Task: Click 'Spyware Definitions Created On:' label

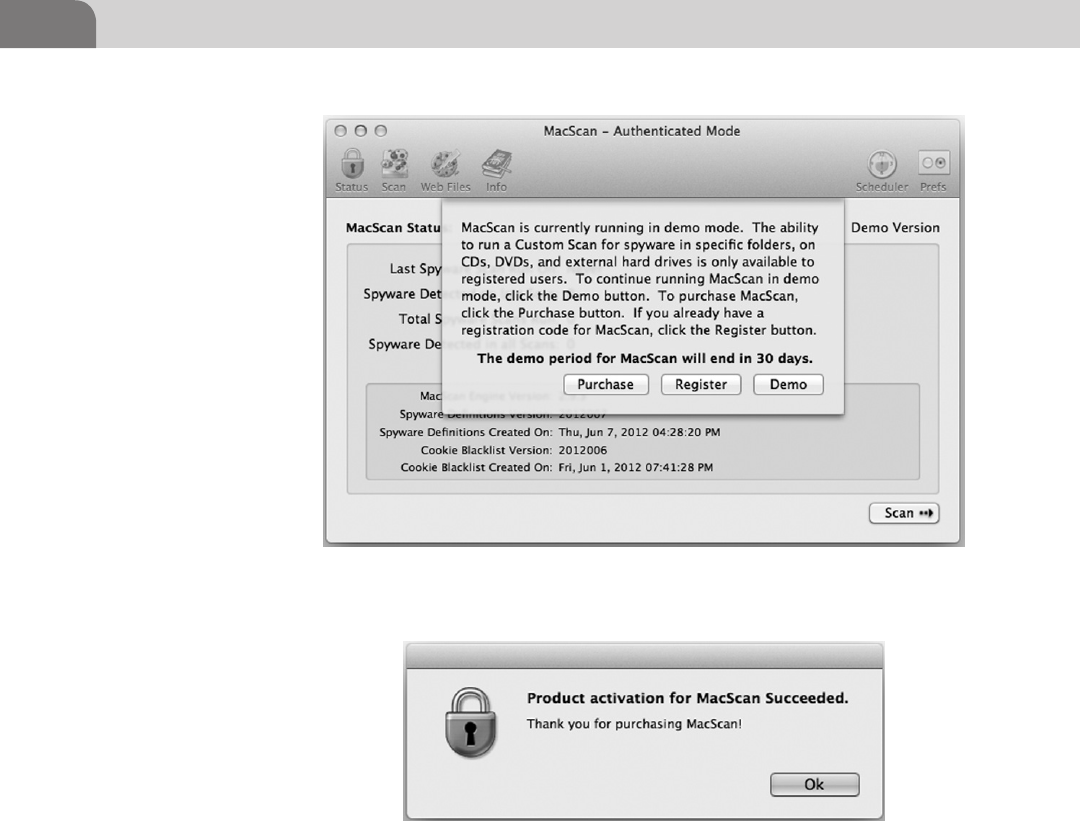Action: (466, 433)
